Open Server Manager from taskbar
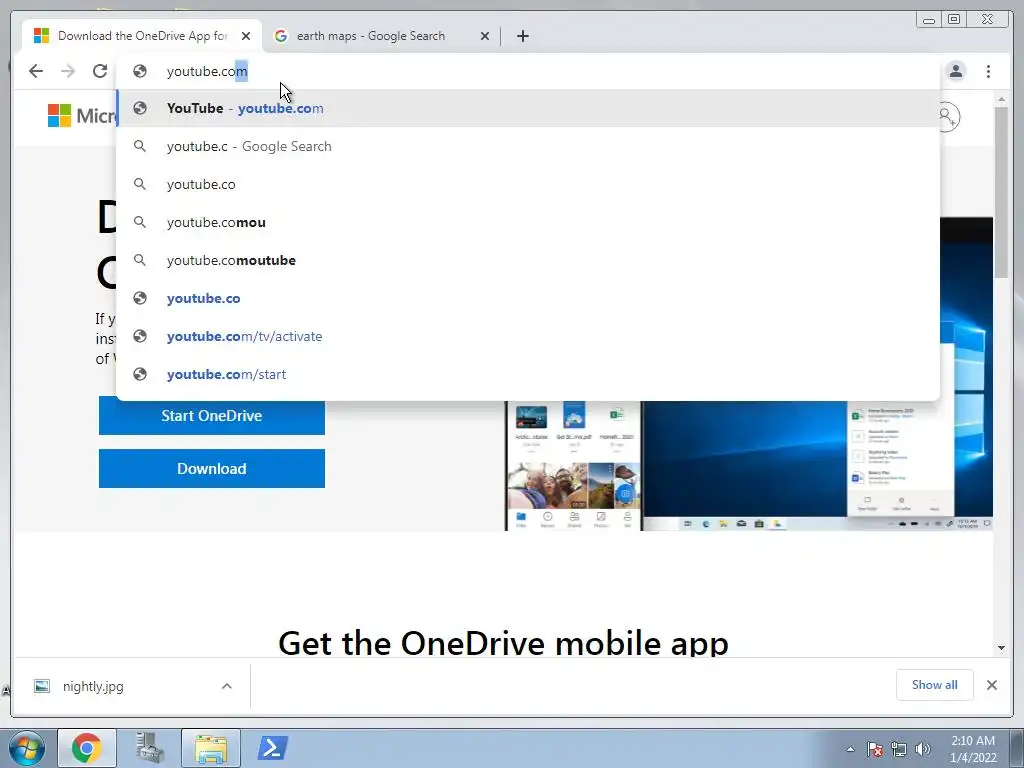The image size is (1024, 768). point(149,748)
